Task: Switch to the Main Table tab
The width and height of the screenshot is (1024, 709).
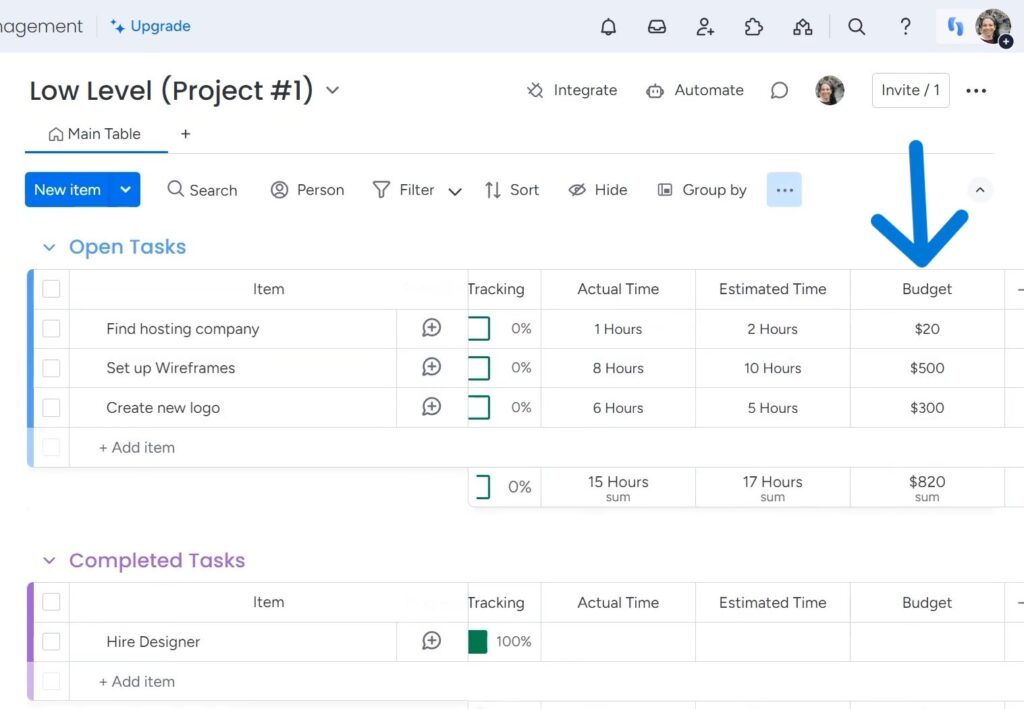Action: point(95,134)
